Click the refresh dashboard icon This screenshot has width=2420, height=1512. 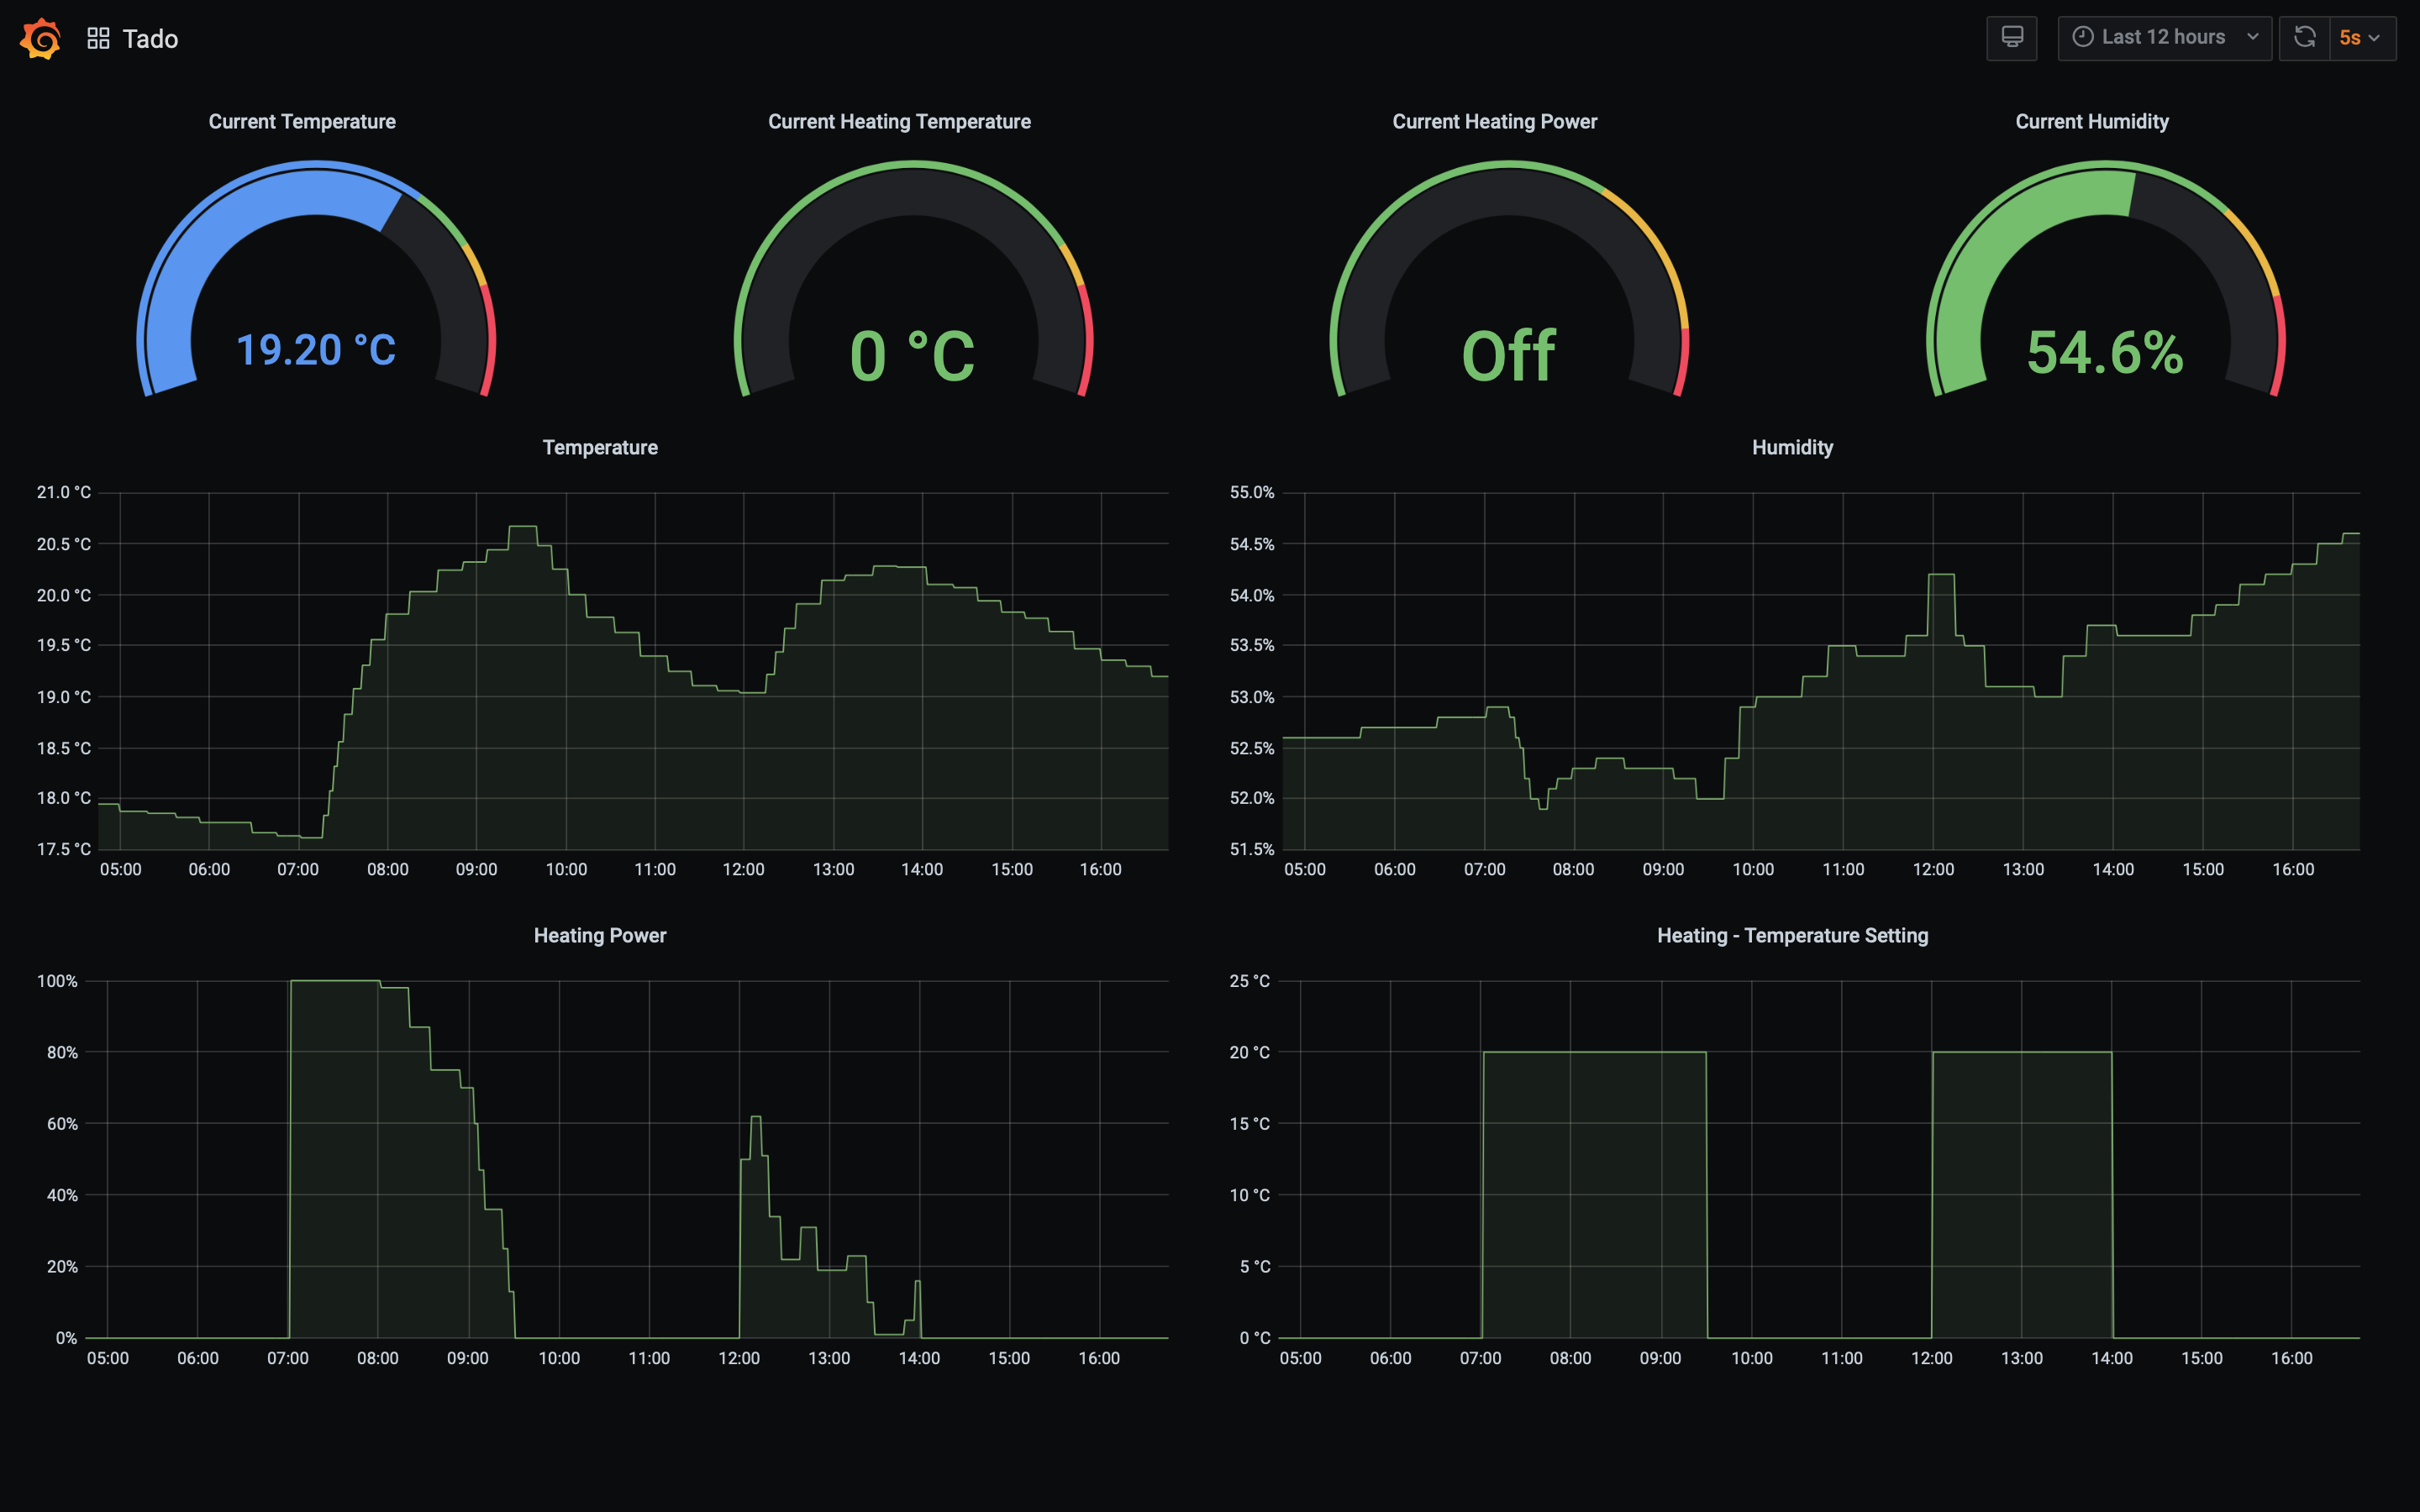[x=2304, y=38]
